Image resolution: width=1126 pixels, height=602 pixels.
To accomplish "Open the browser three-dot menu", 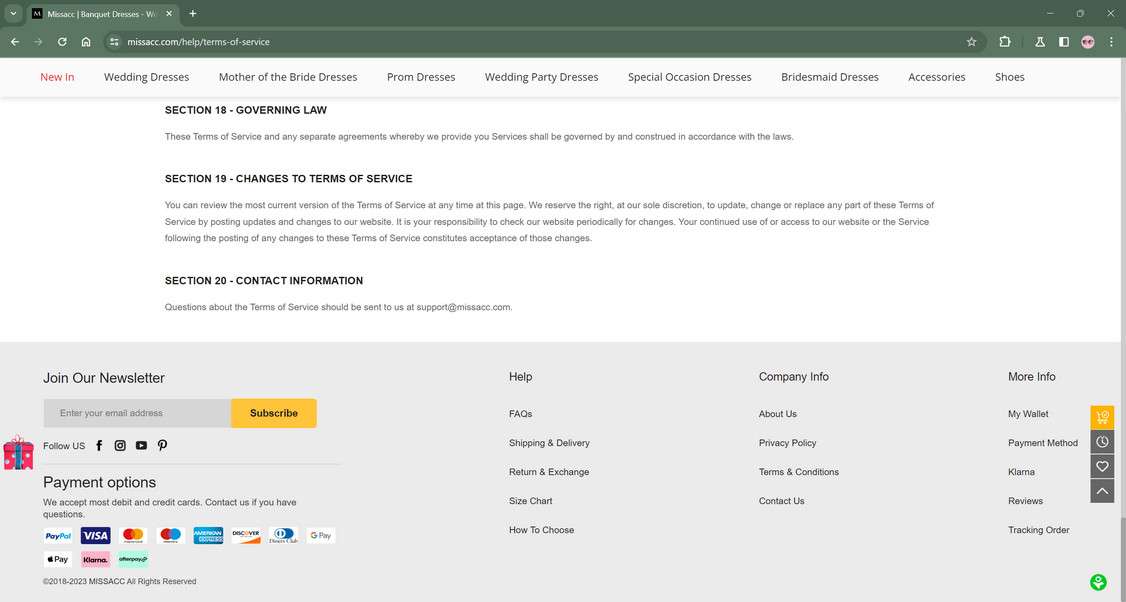I will point(1111,42).
